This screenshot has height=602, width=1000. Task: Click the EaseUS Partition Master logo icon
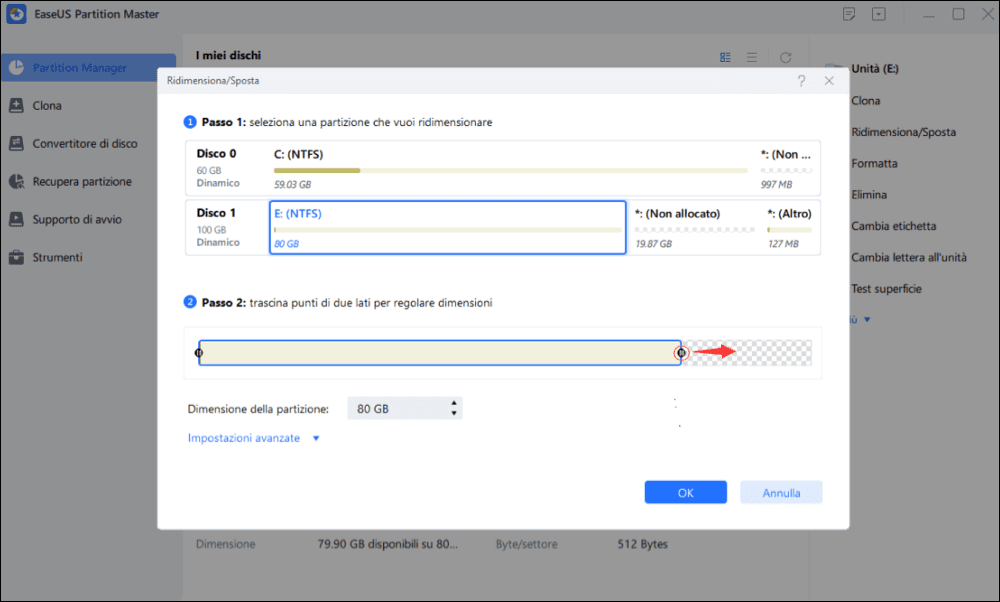[x=17, y=14]
